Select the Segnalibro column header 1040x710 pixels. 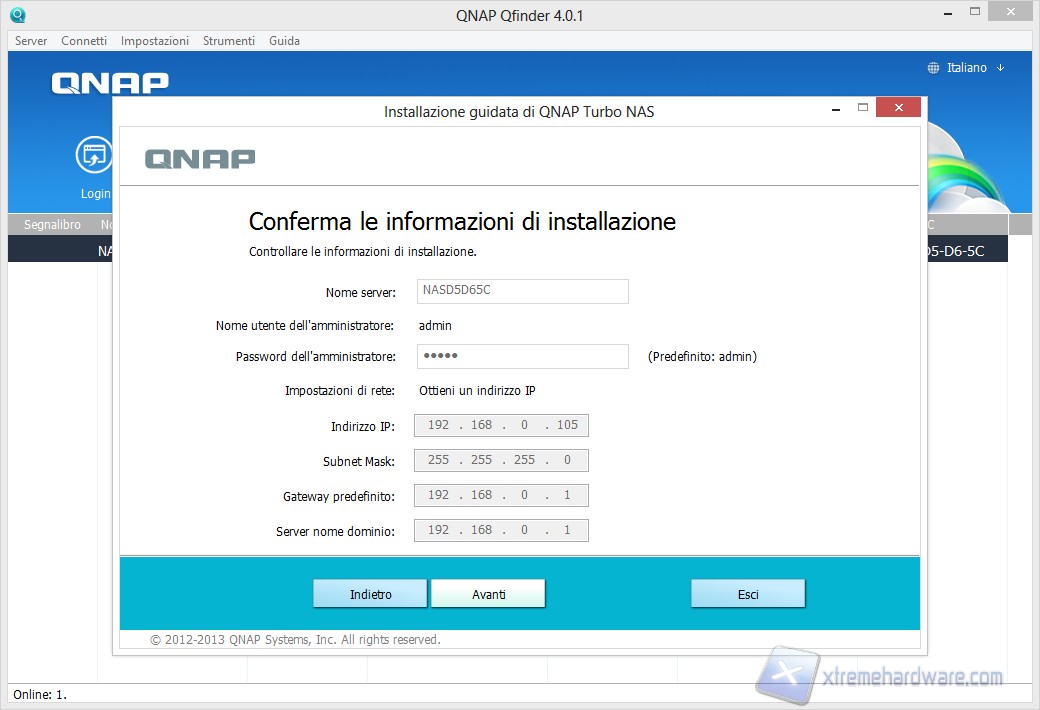pyautogui.click(x=52, y=225)
